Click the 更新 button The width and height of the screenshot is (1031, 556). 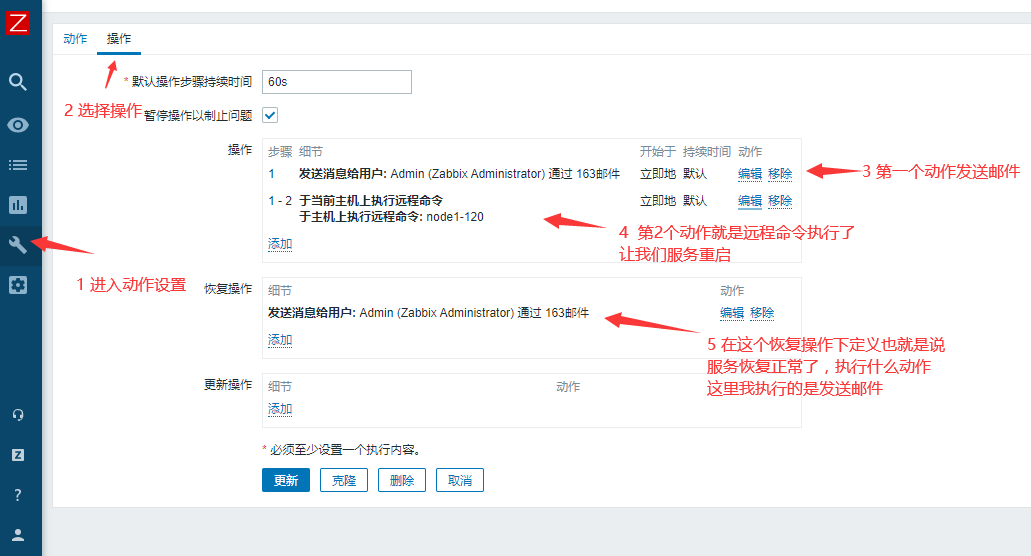coord(286,480)
